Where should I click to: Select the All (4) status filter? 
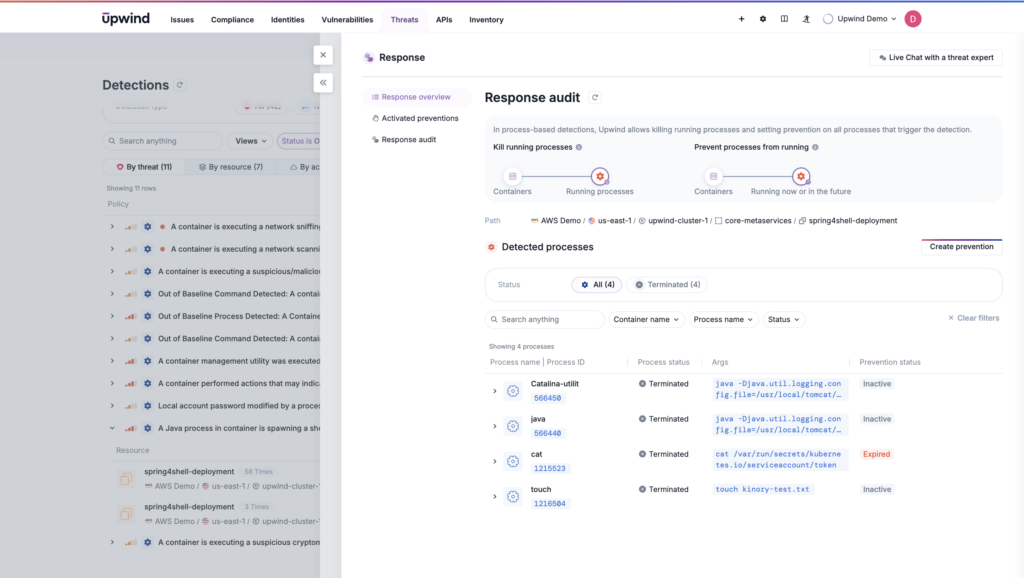(597, 285)
